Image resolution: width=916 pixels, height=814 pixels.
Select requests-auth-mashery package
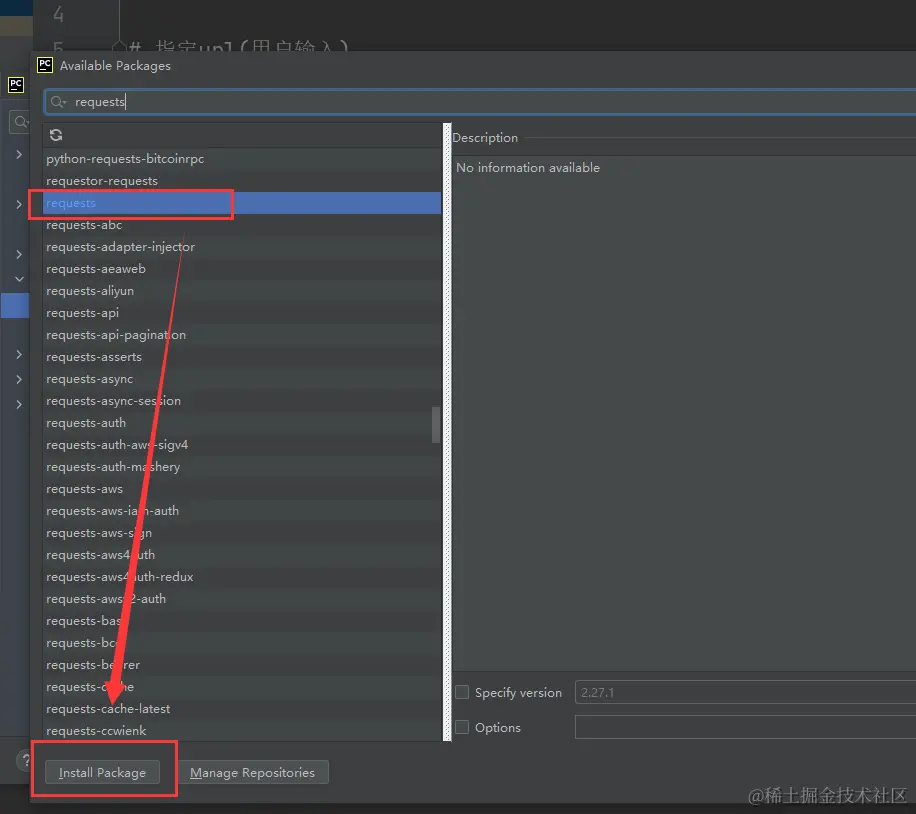242,467
